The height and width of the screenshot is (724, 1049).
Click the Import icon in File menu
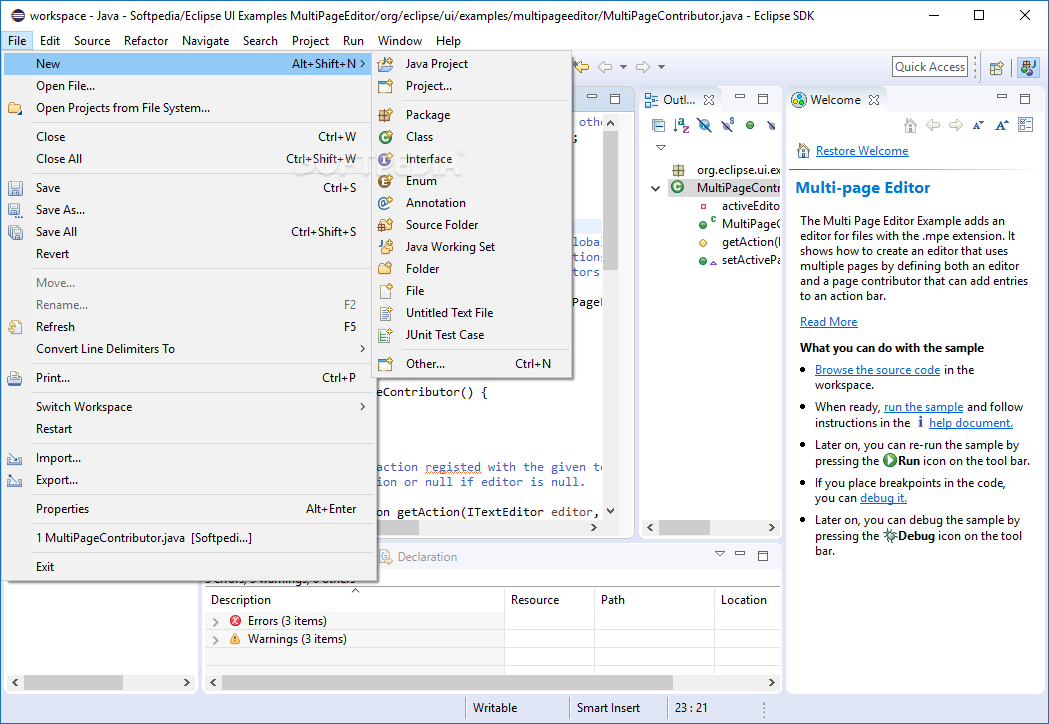click(x=15, y=458)
